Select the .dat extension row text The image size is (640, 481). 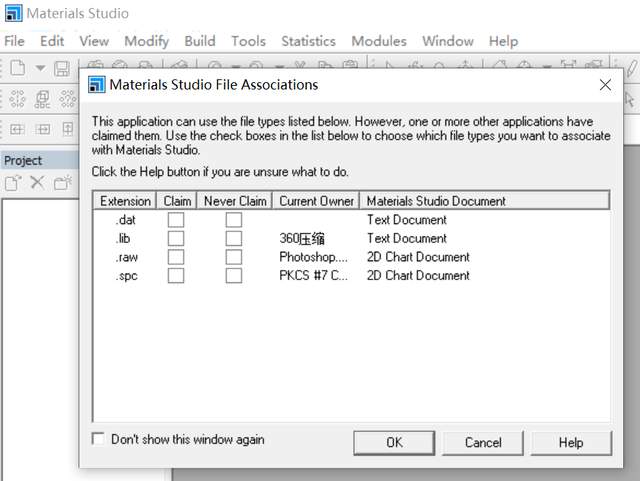click(125, 220)
